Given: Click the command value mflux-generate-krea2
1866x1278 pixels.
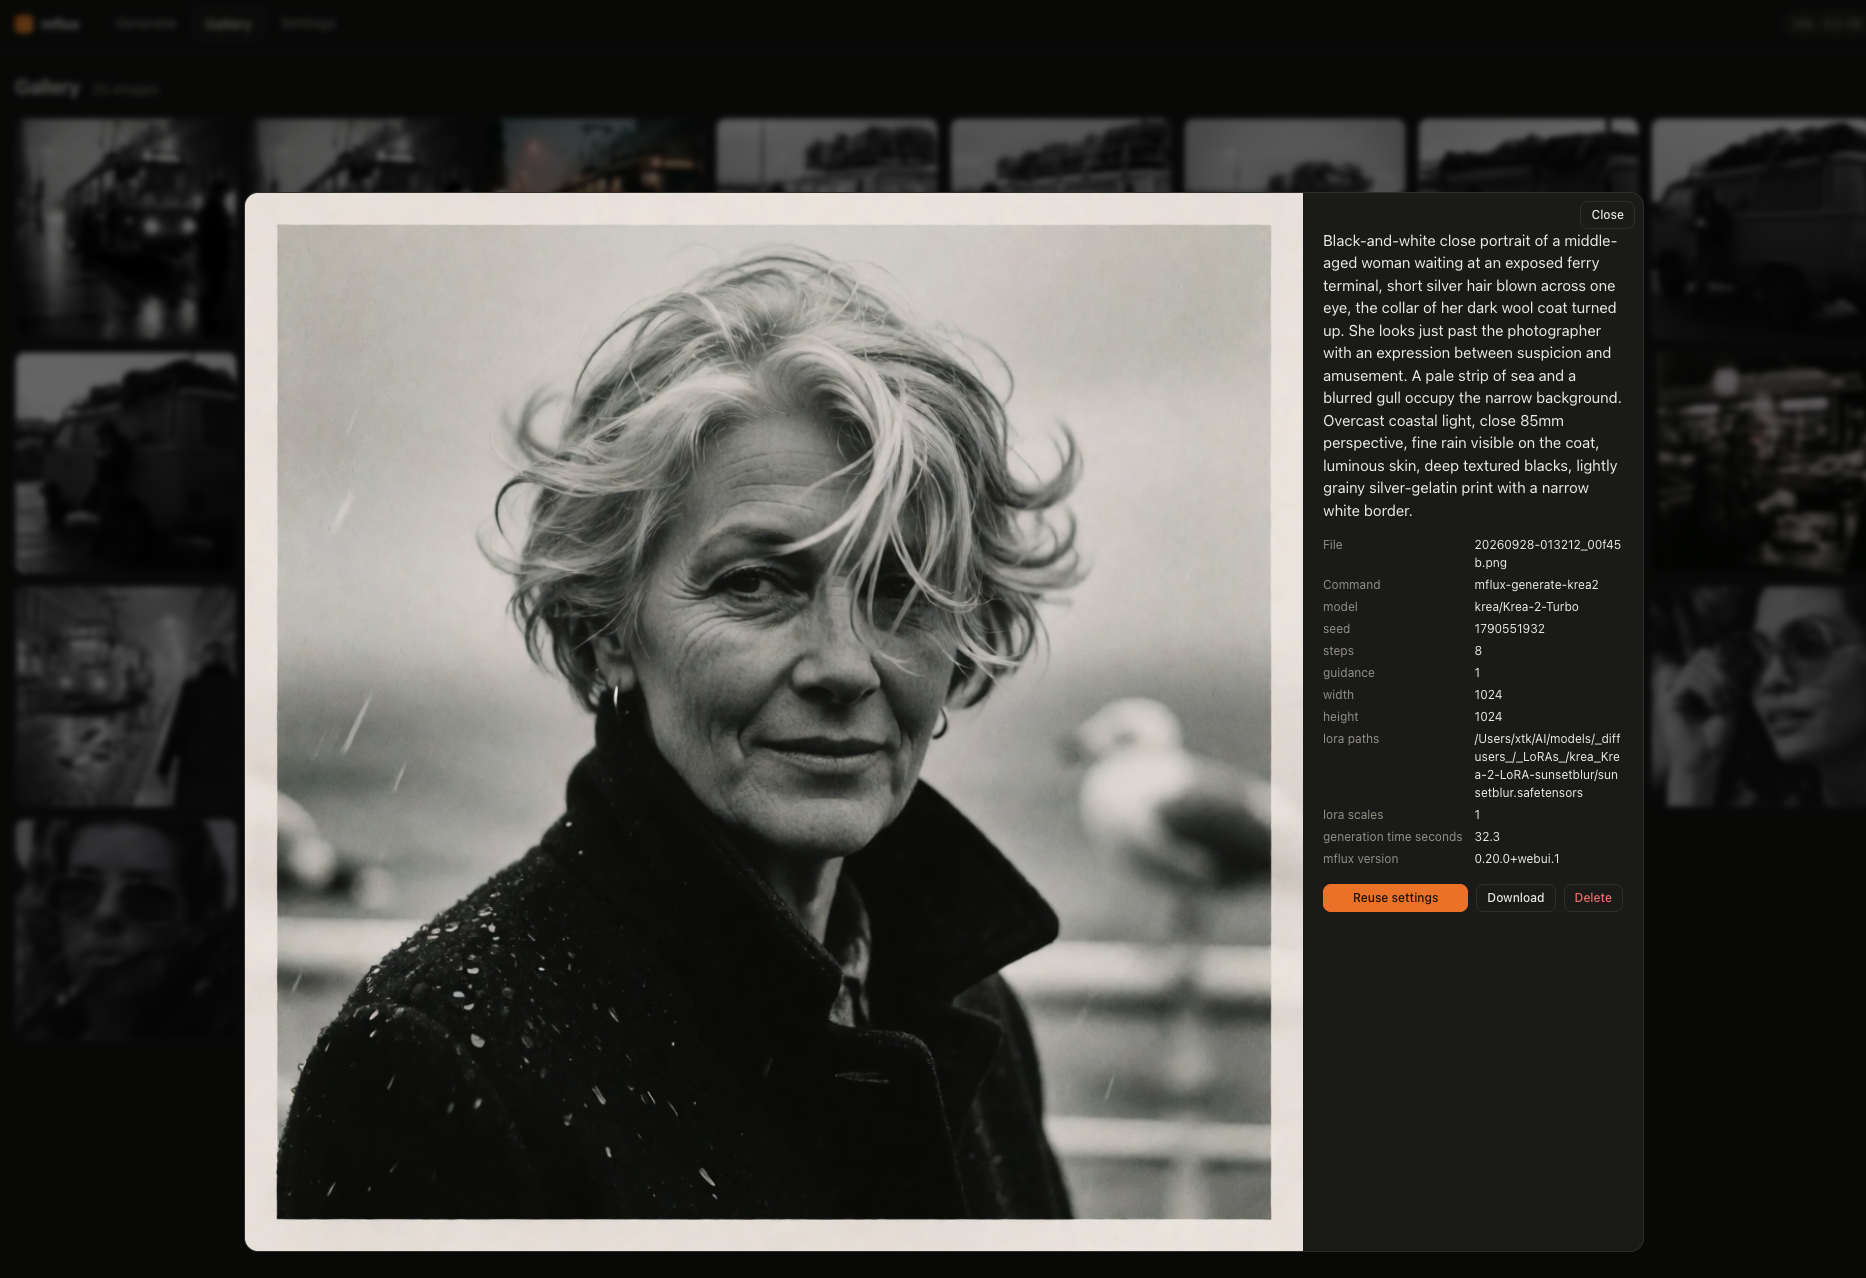Looking at the screenshot, I should (1536, 585).
